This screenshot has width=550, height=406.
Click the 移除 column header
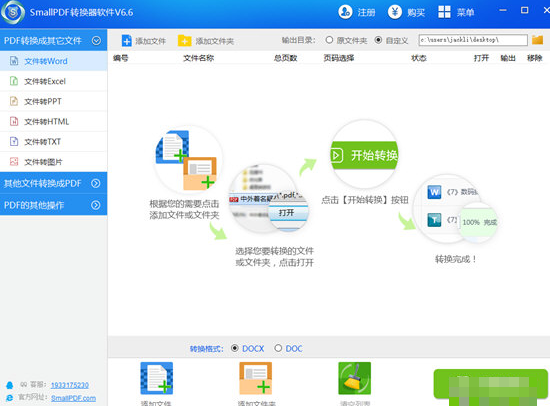[x=535, y=58]
